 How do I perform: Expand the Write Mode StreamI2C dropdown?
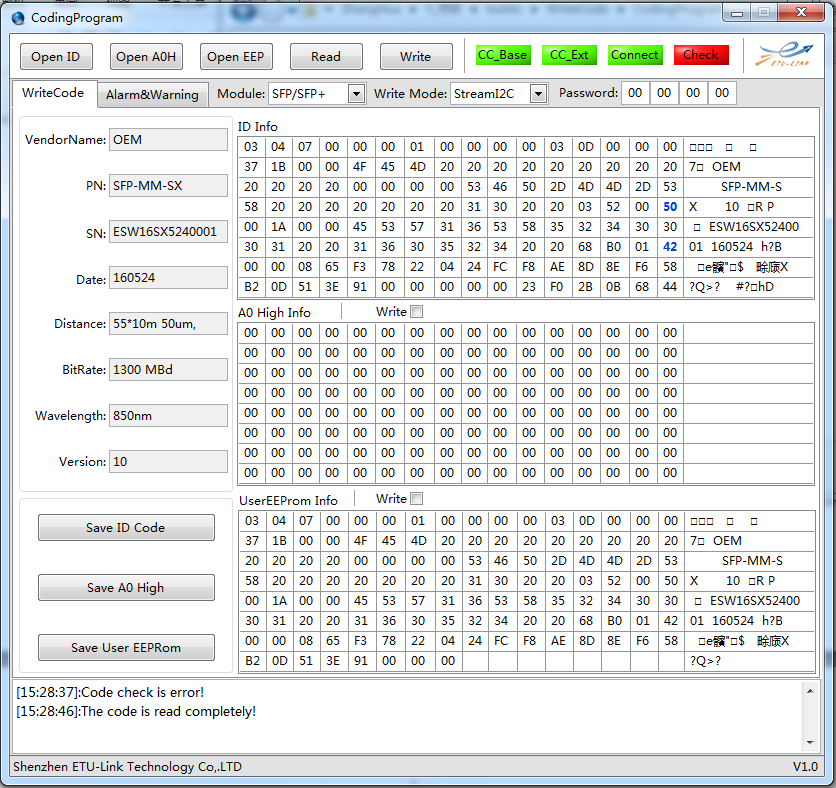pos(538,94)
